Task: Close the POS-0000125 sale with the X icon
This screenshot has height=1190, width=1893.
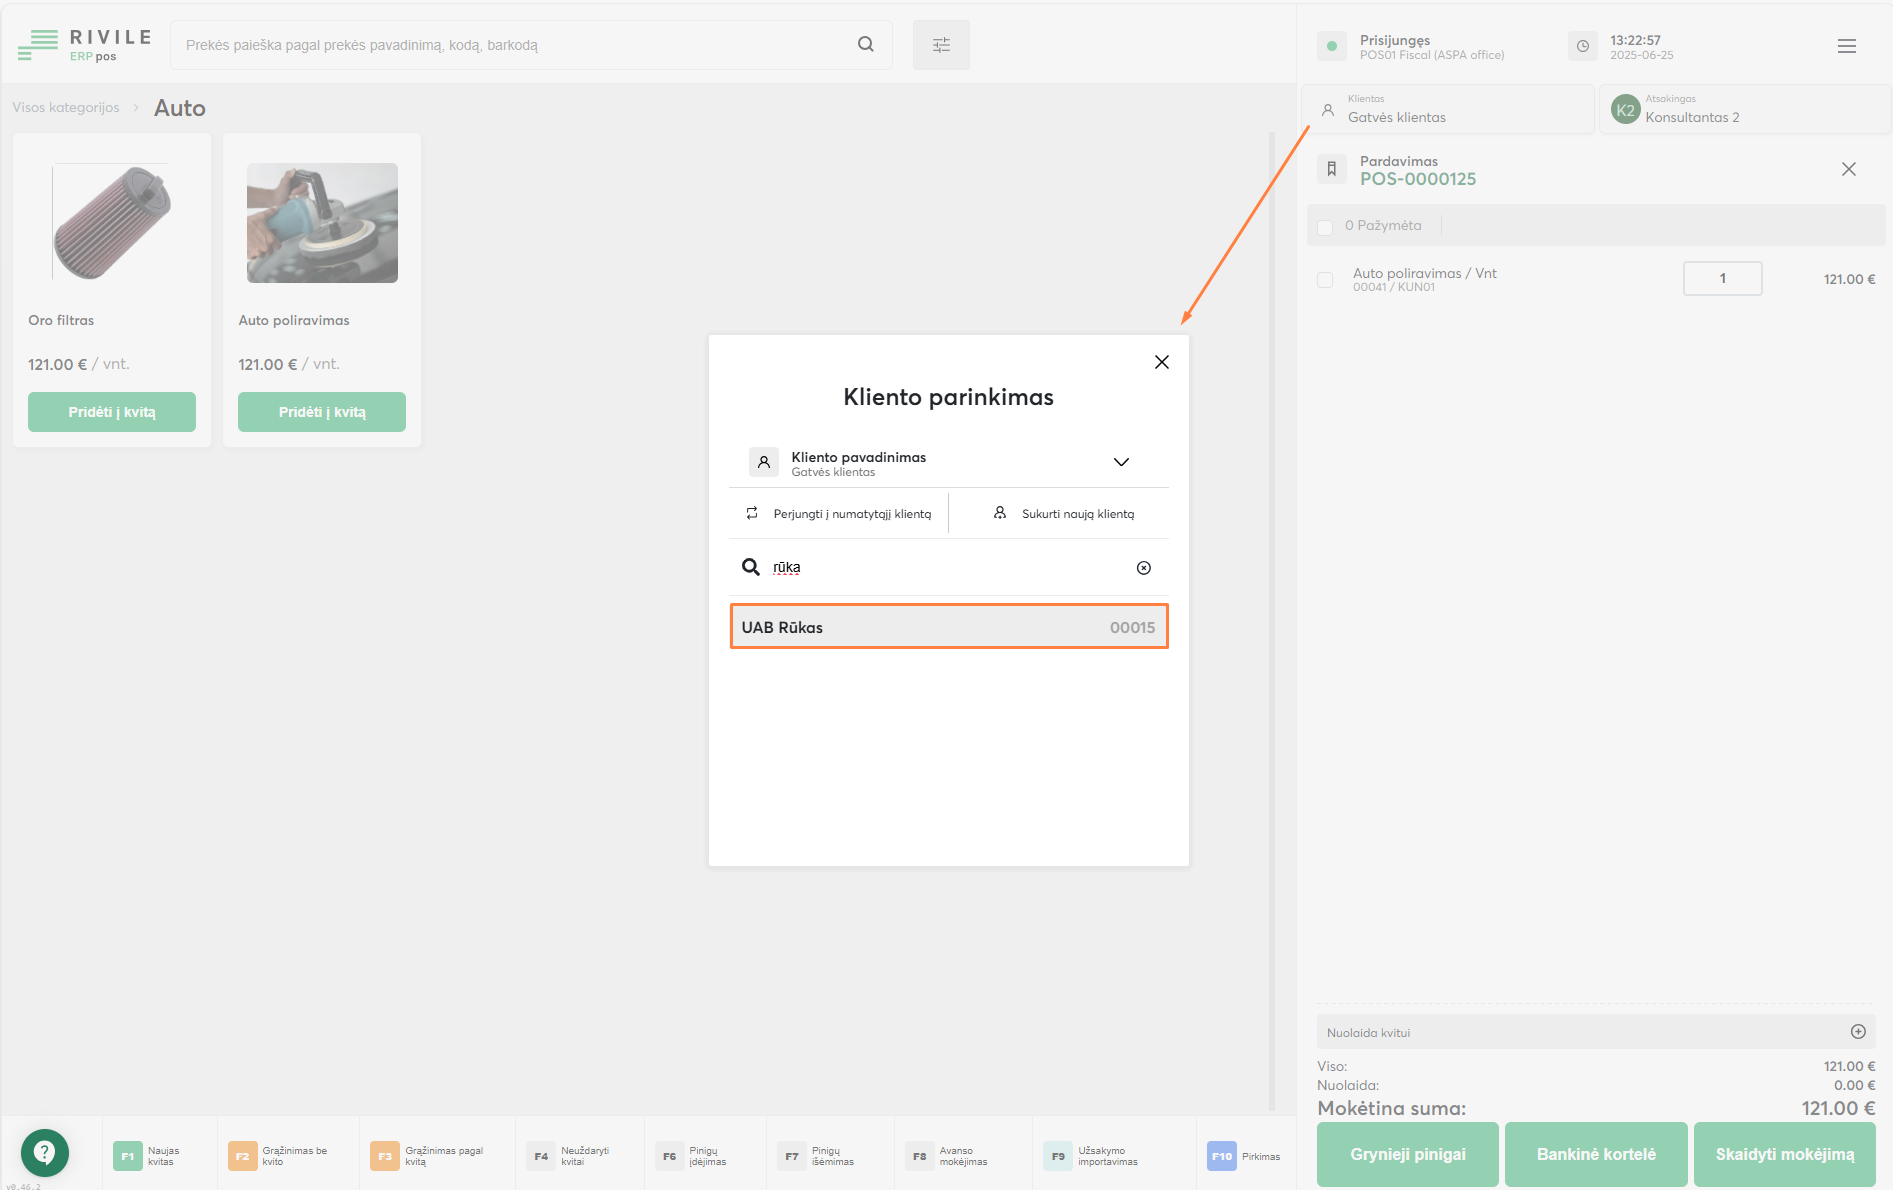Action: pyautogui.click(x=1848, y=169)
